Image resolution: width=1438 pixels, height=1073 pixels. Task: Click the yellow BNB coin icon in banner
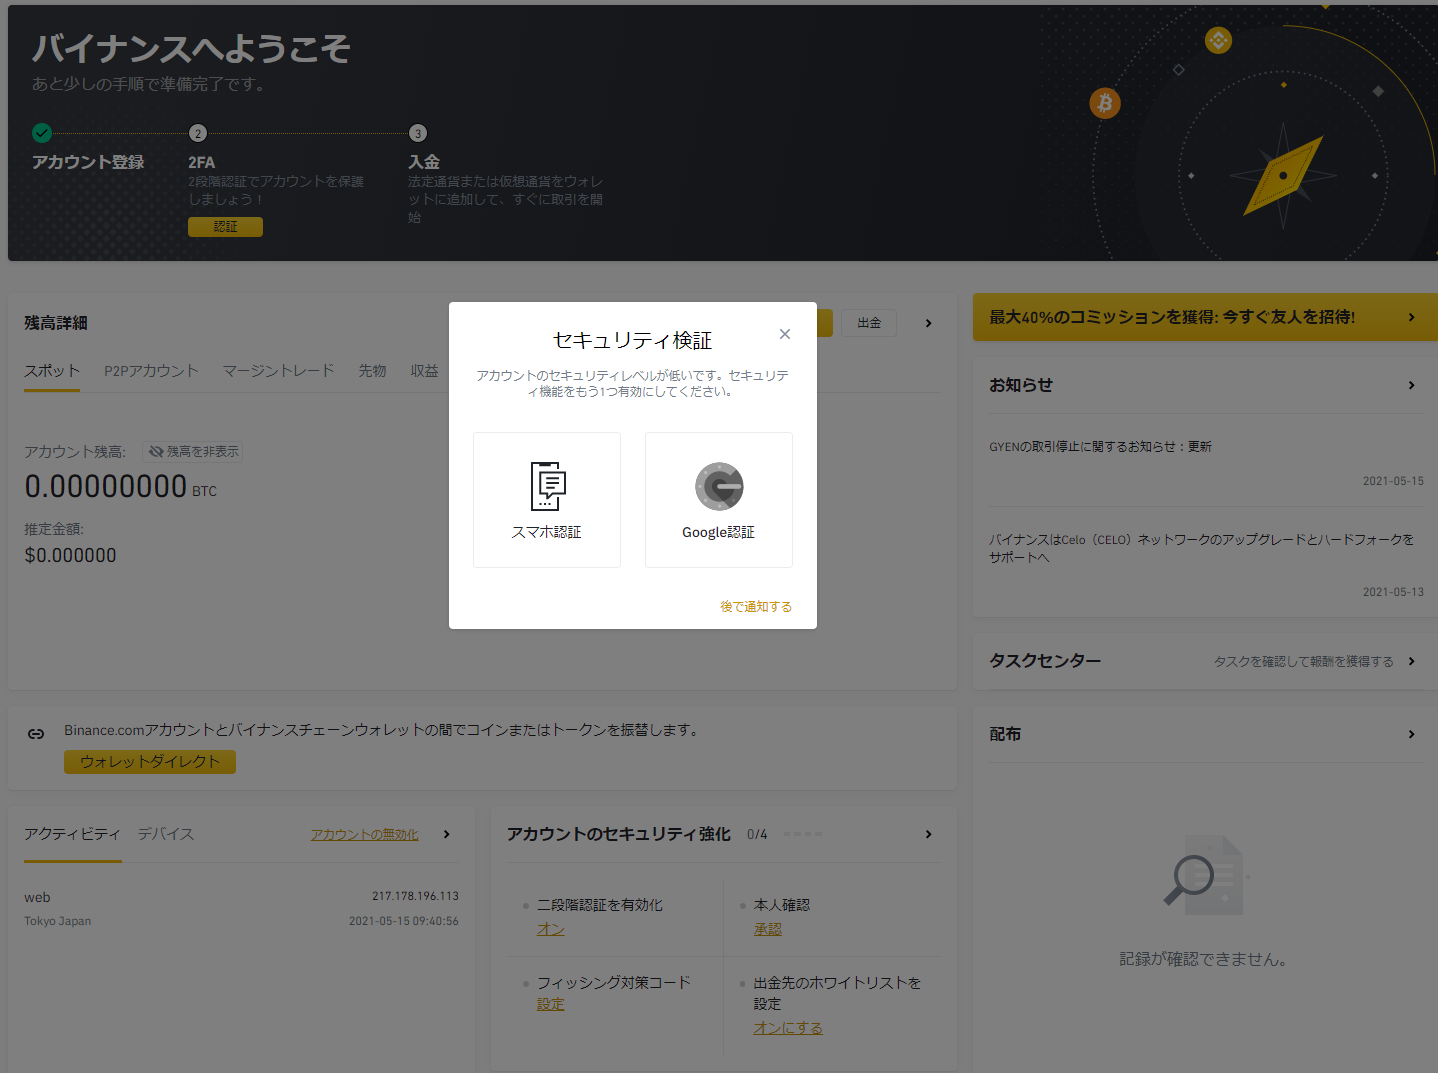(1218, 41)
